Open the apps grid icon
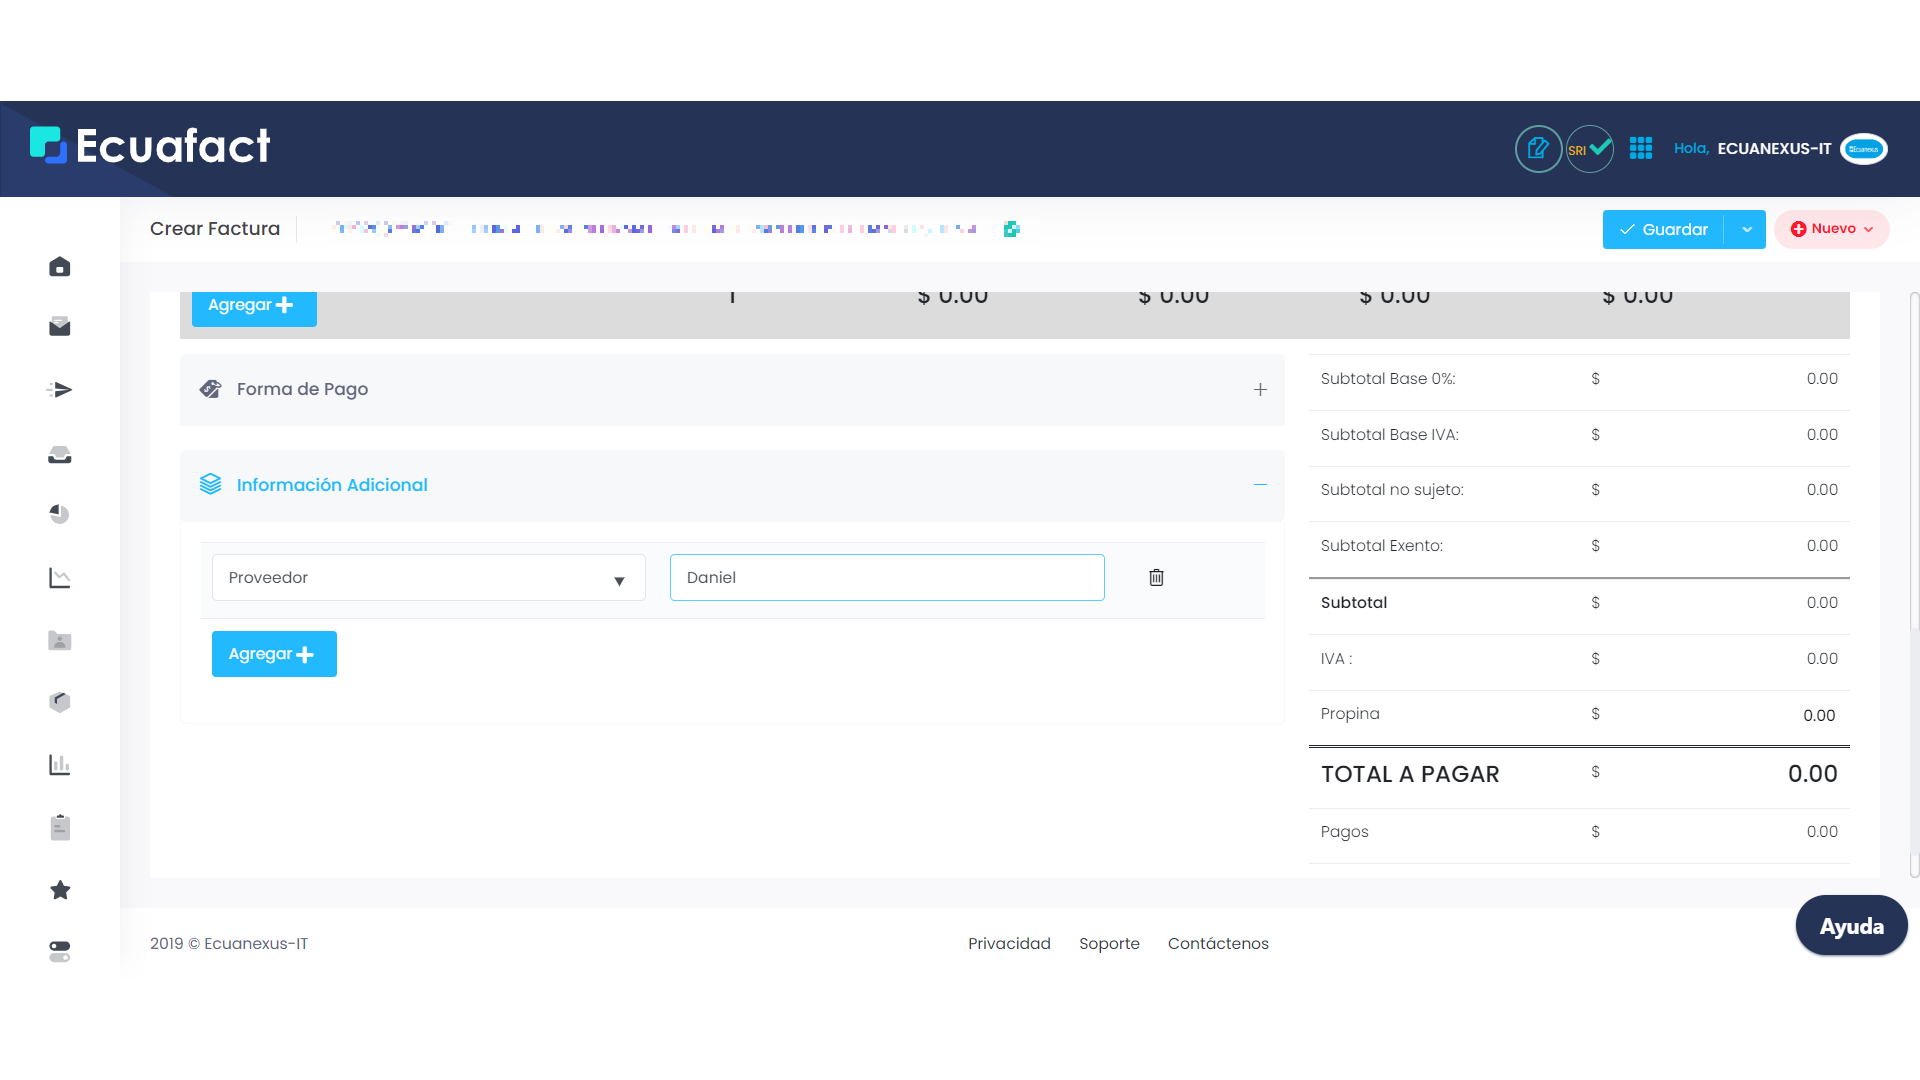This screenshot has width=1920, height=1080. pyautogui.click(x=1641, y=149)
